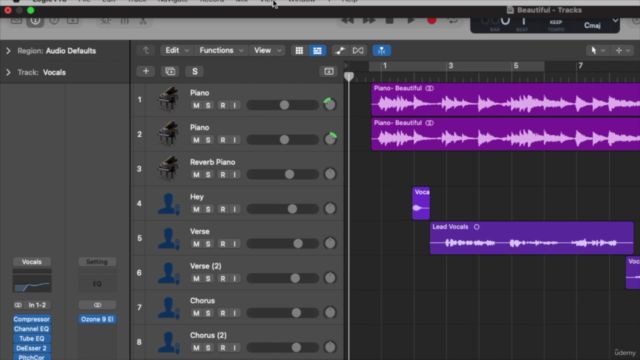Open the Editors scissors icon
The width and height of the screenshot is (640, 360).
pos(143,21)
